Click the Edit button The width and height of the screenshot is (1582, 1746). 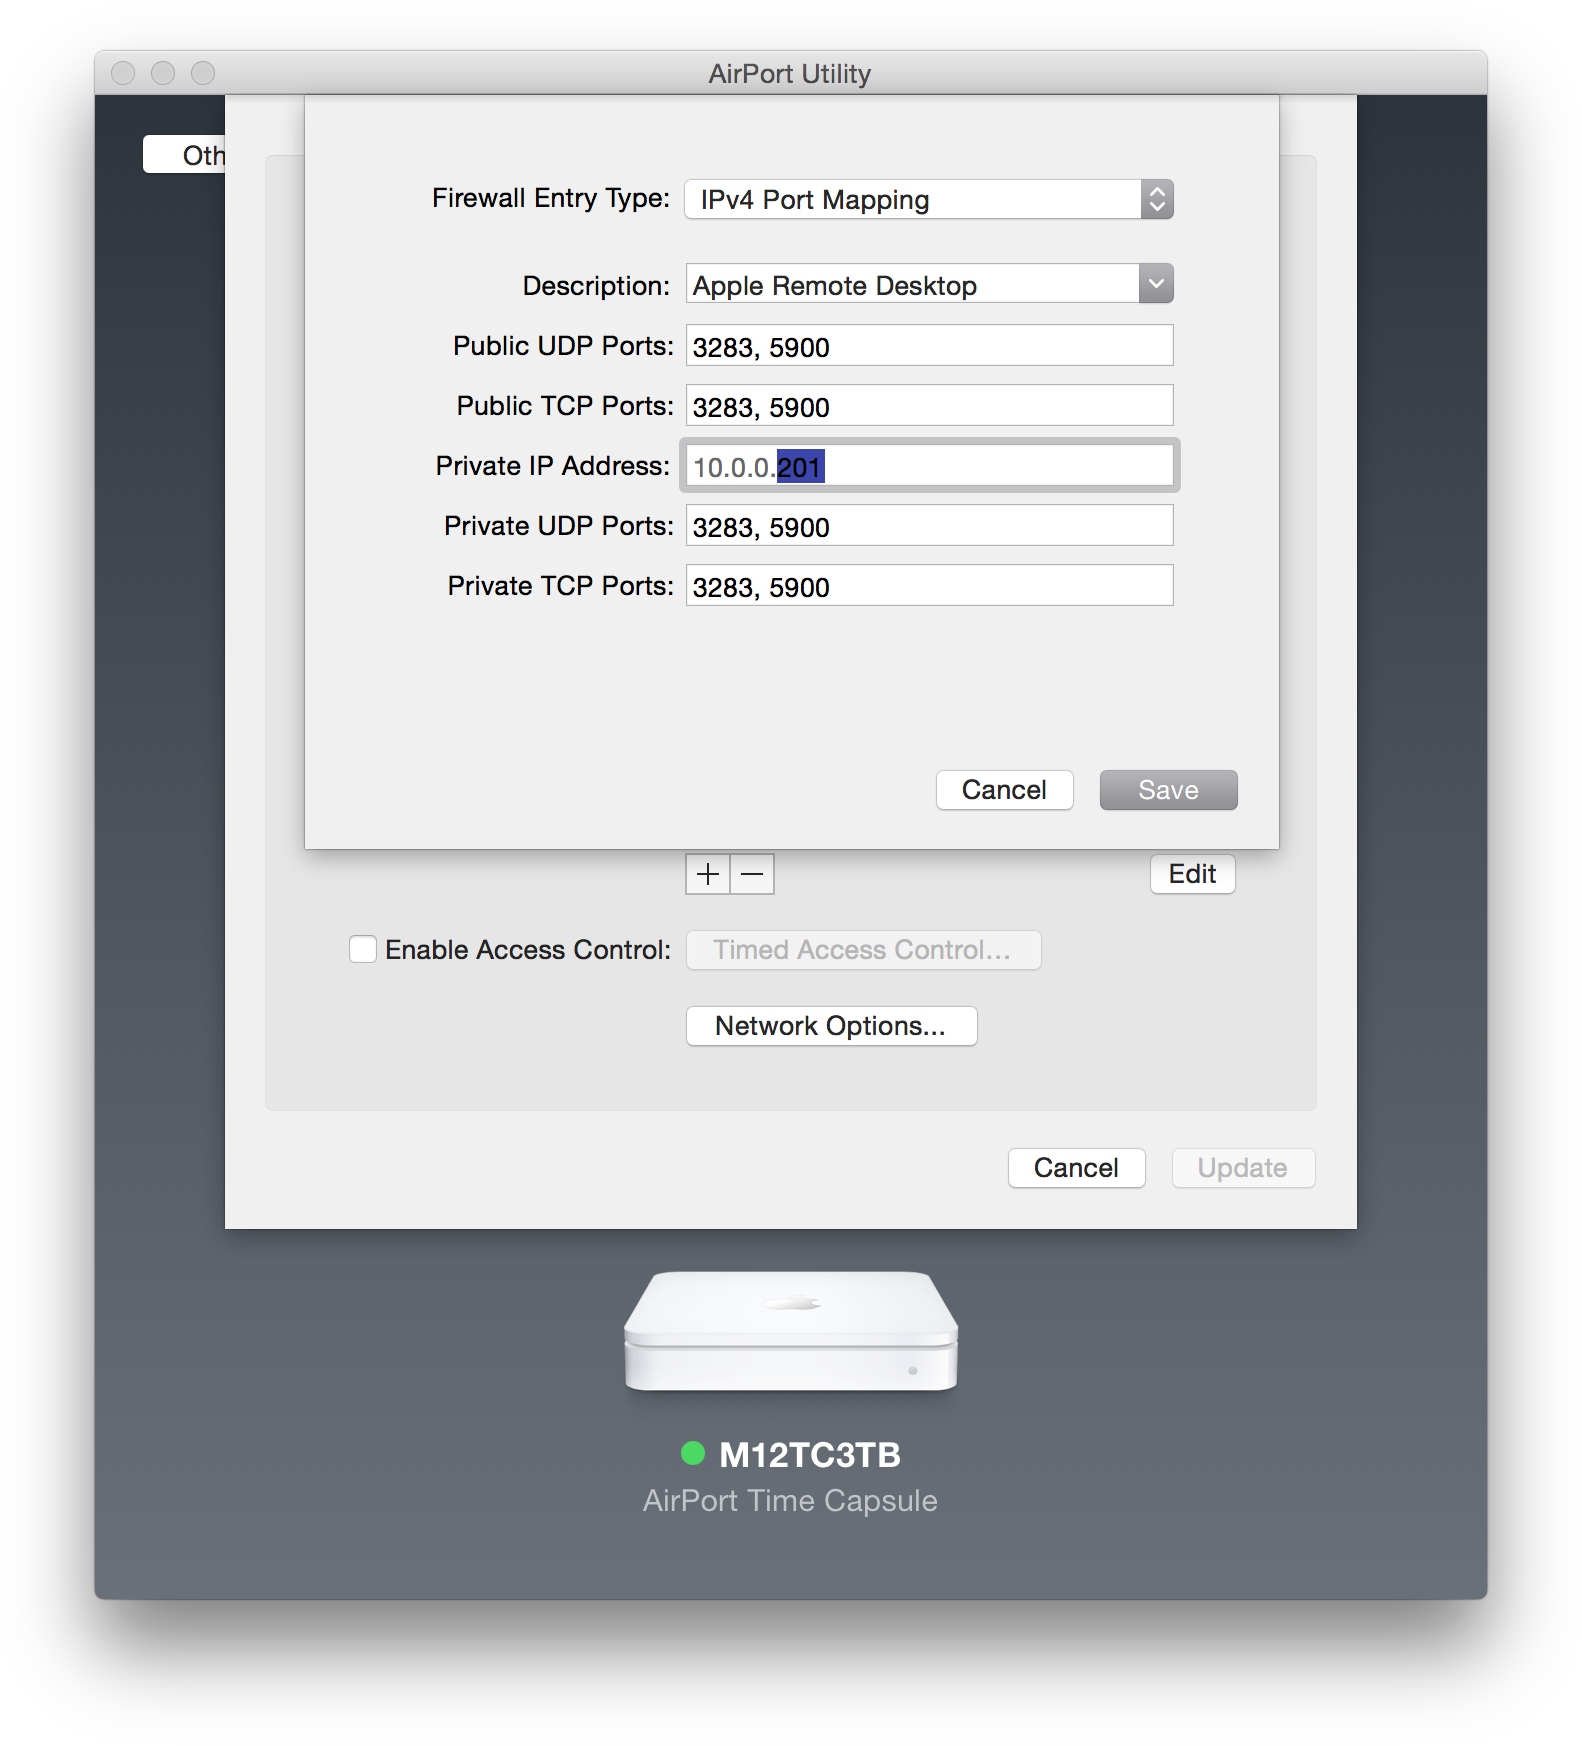(x=1192, y=874)
